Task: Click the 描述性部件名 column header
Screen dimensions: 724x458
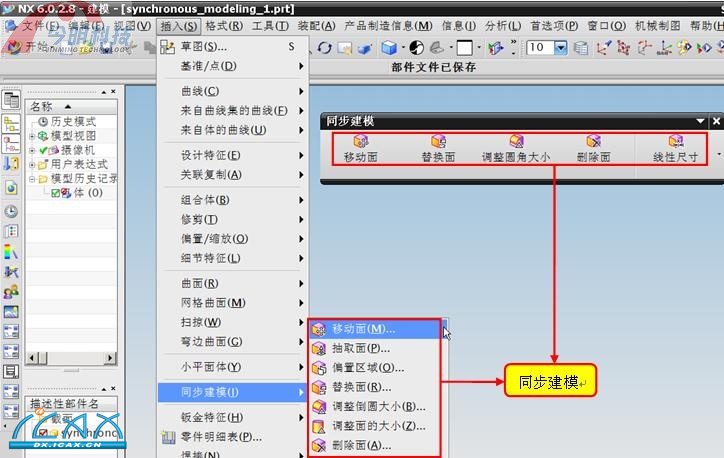Action: [71, 404]
